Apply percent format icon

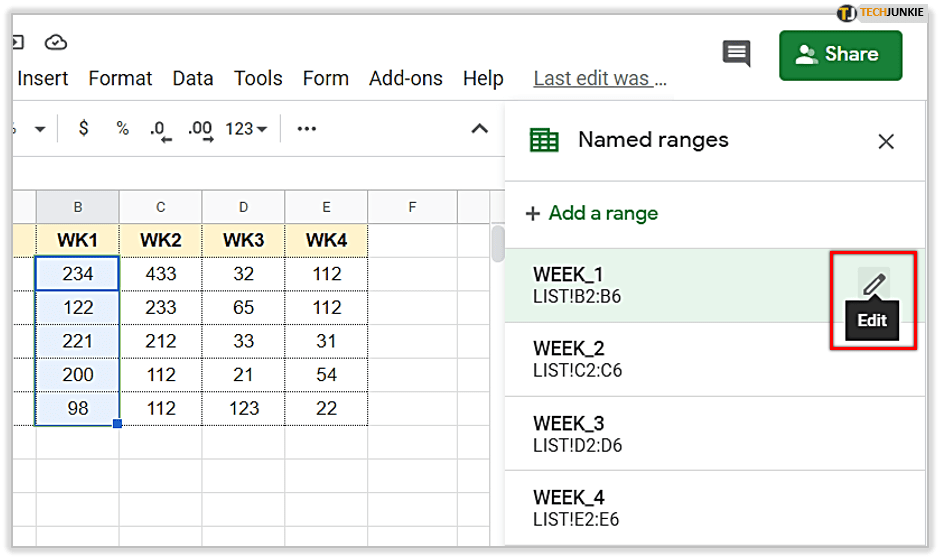tap(122, 129)
